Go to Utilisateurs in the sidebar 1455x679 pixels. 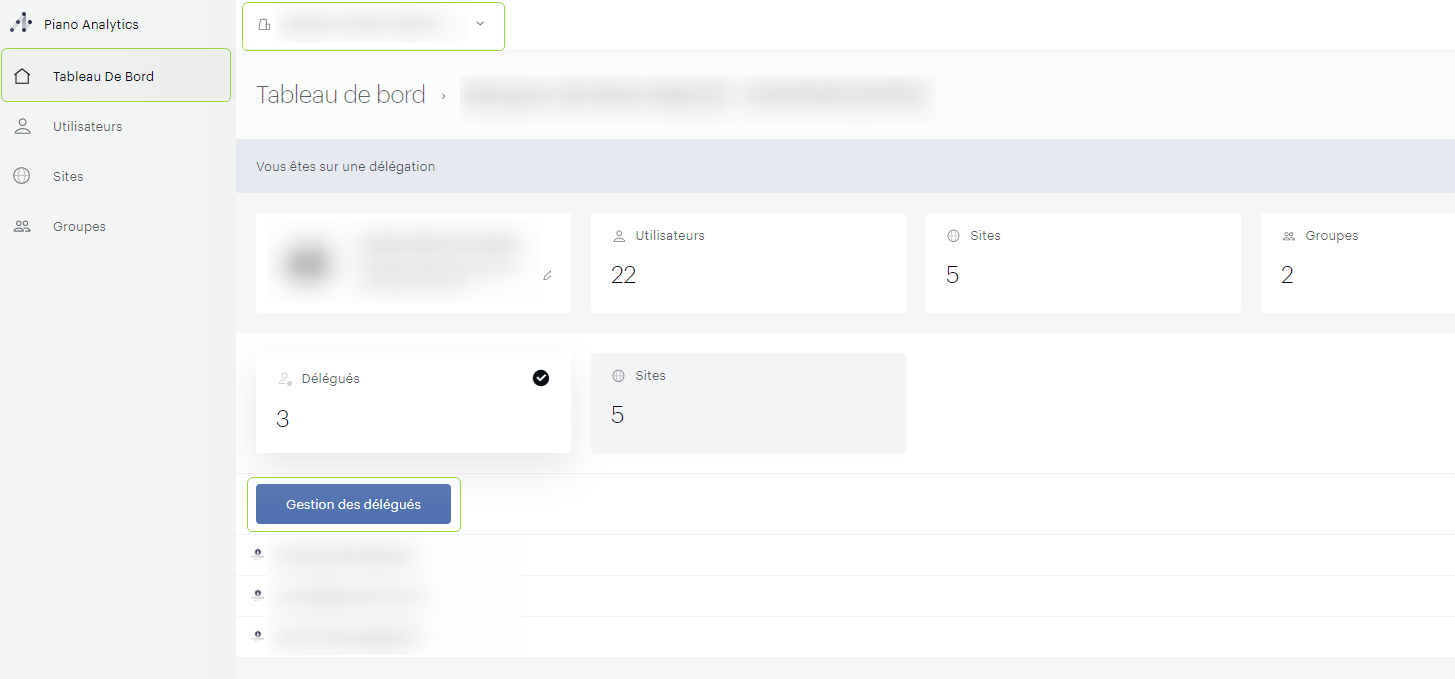coord(87,127)
